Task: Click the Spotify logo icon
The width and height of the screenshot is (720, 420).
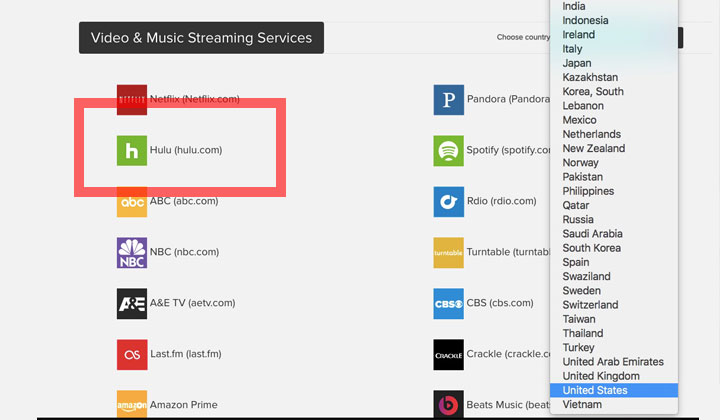Action: [x=449, y=151]
